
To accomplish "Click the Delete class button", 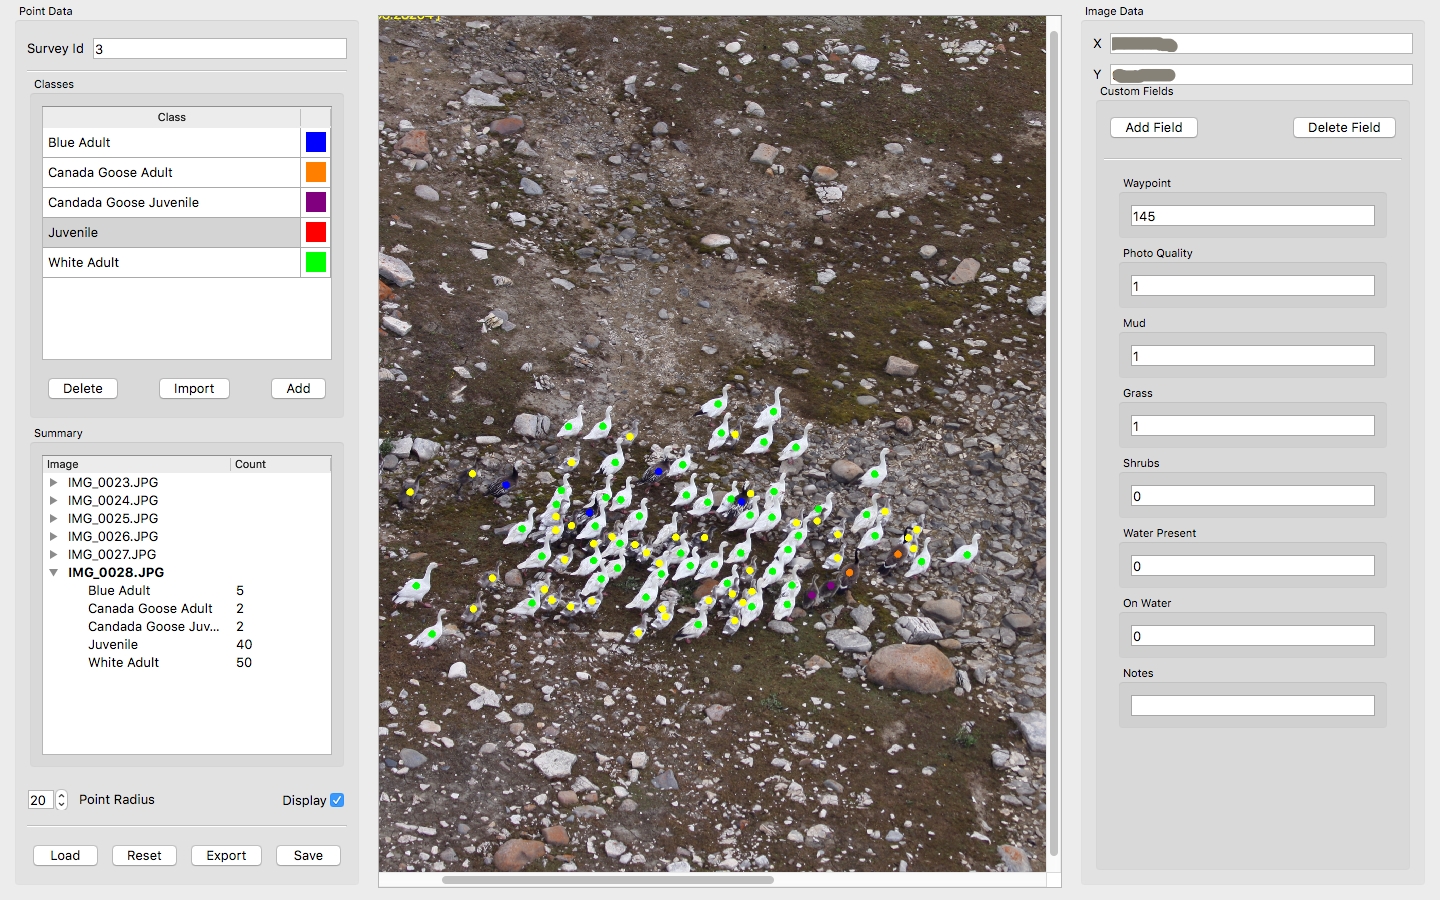I will (x=83, y=388).
